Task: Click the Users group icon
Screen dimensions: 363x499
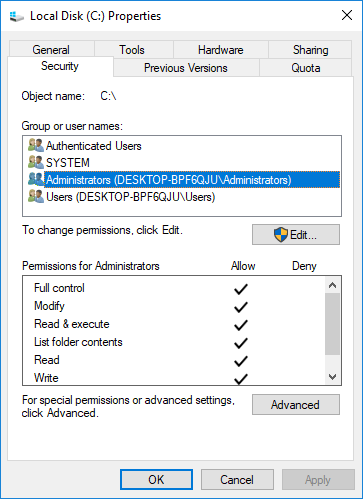Action: pos(36,196)
